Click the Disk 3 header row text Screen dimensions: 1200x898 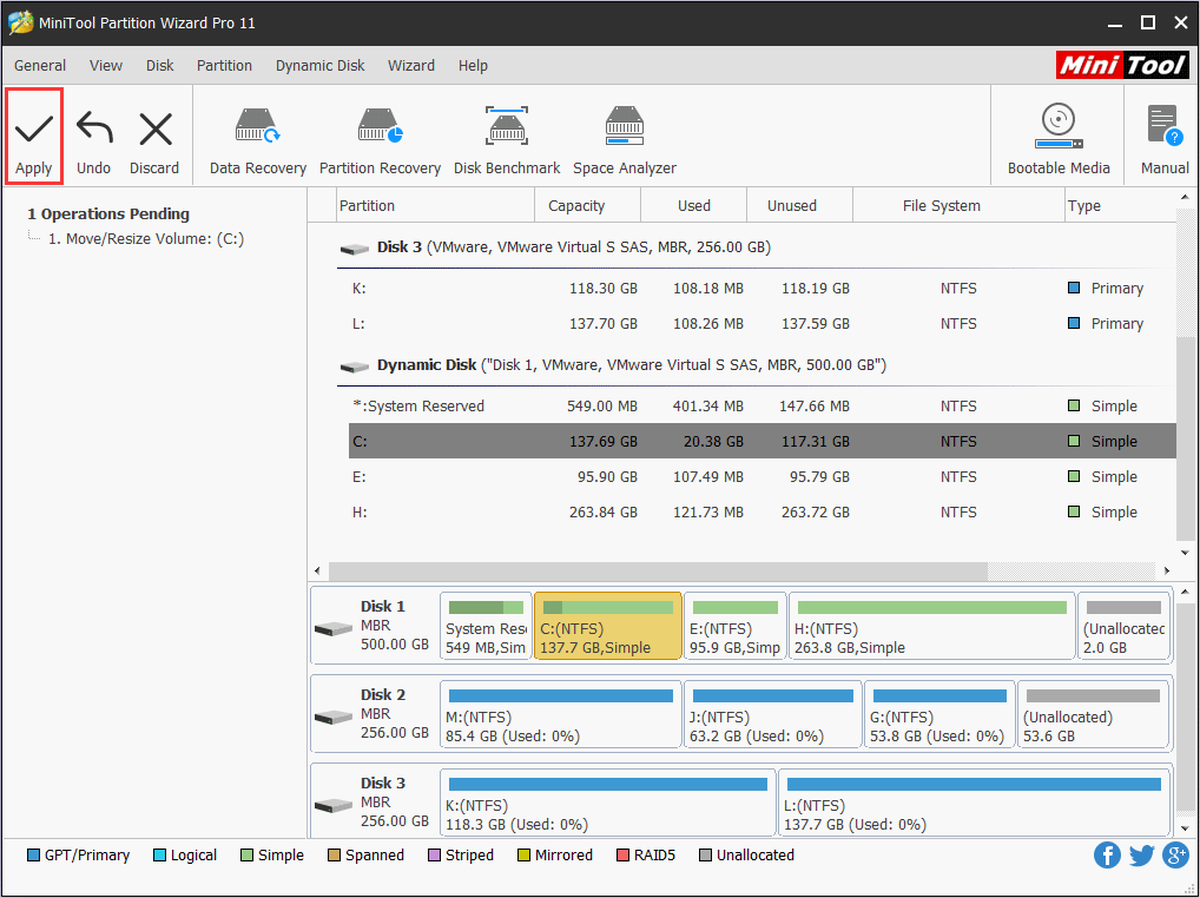[x=574, y=247]
